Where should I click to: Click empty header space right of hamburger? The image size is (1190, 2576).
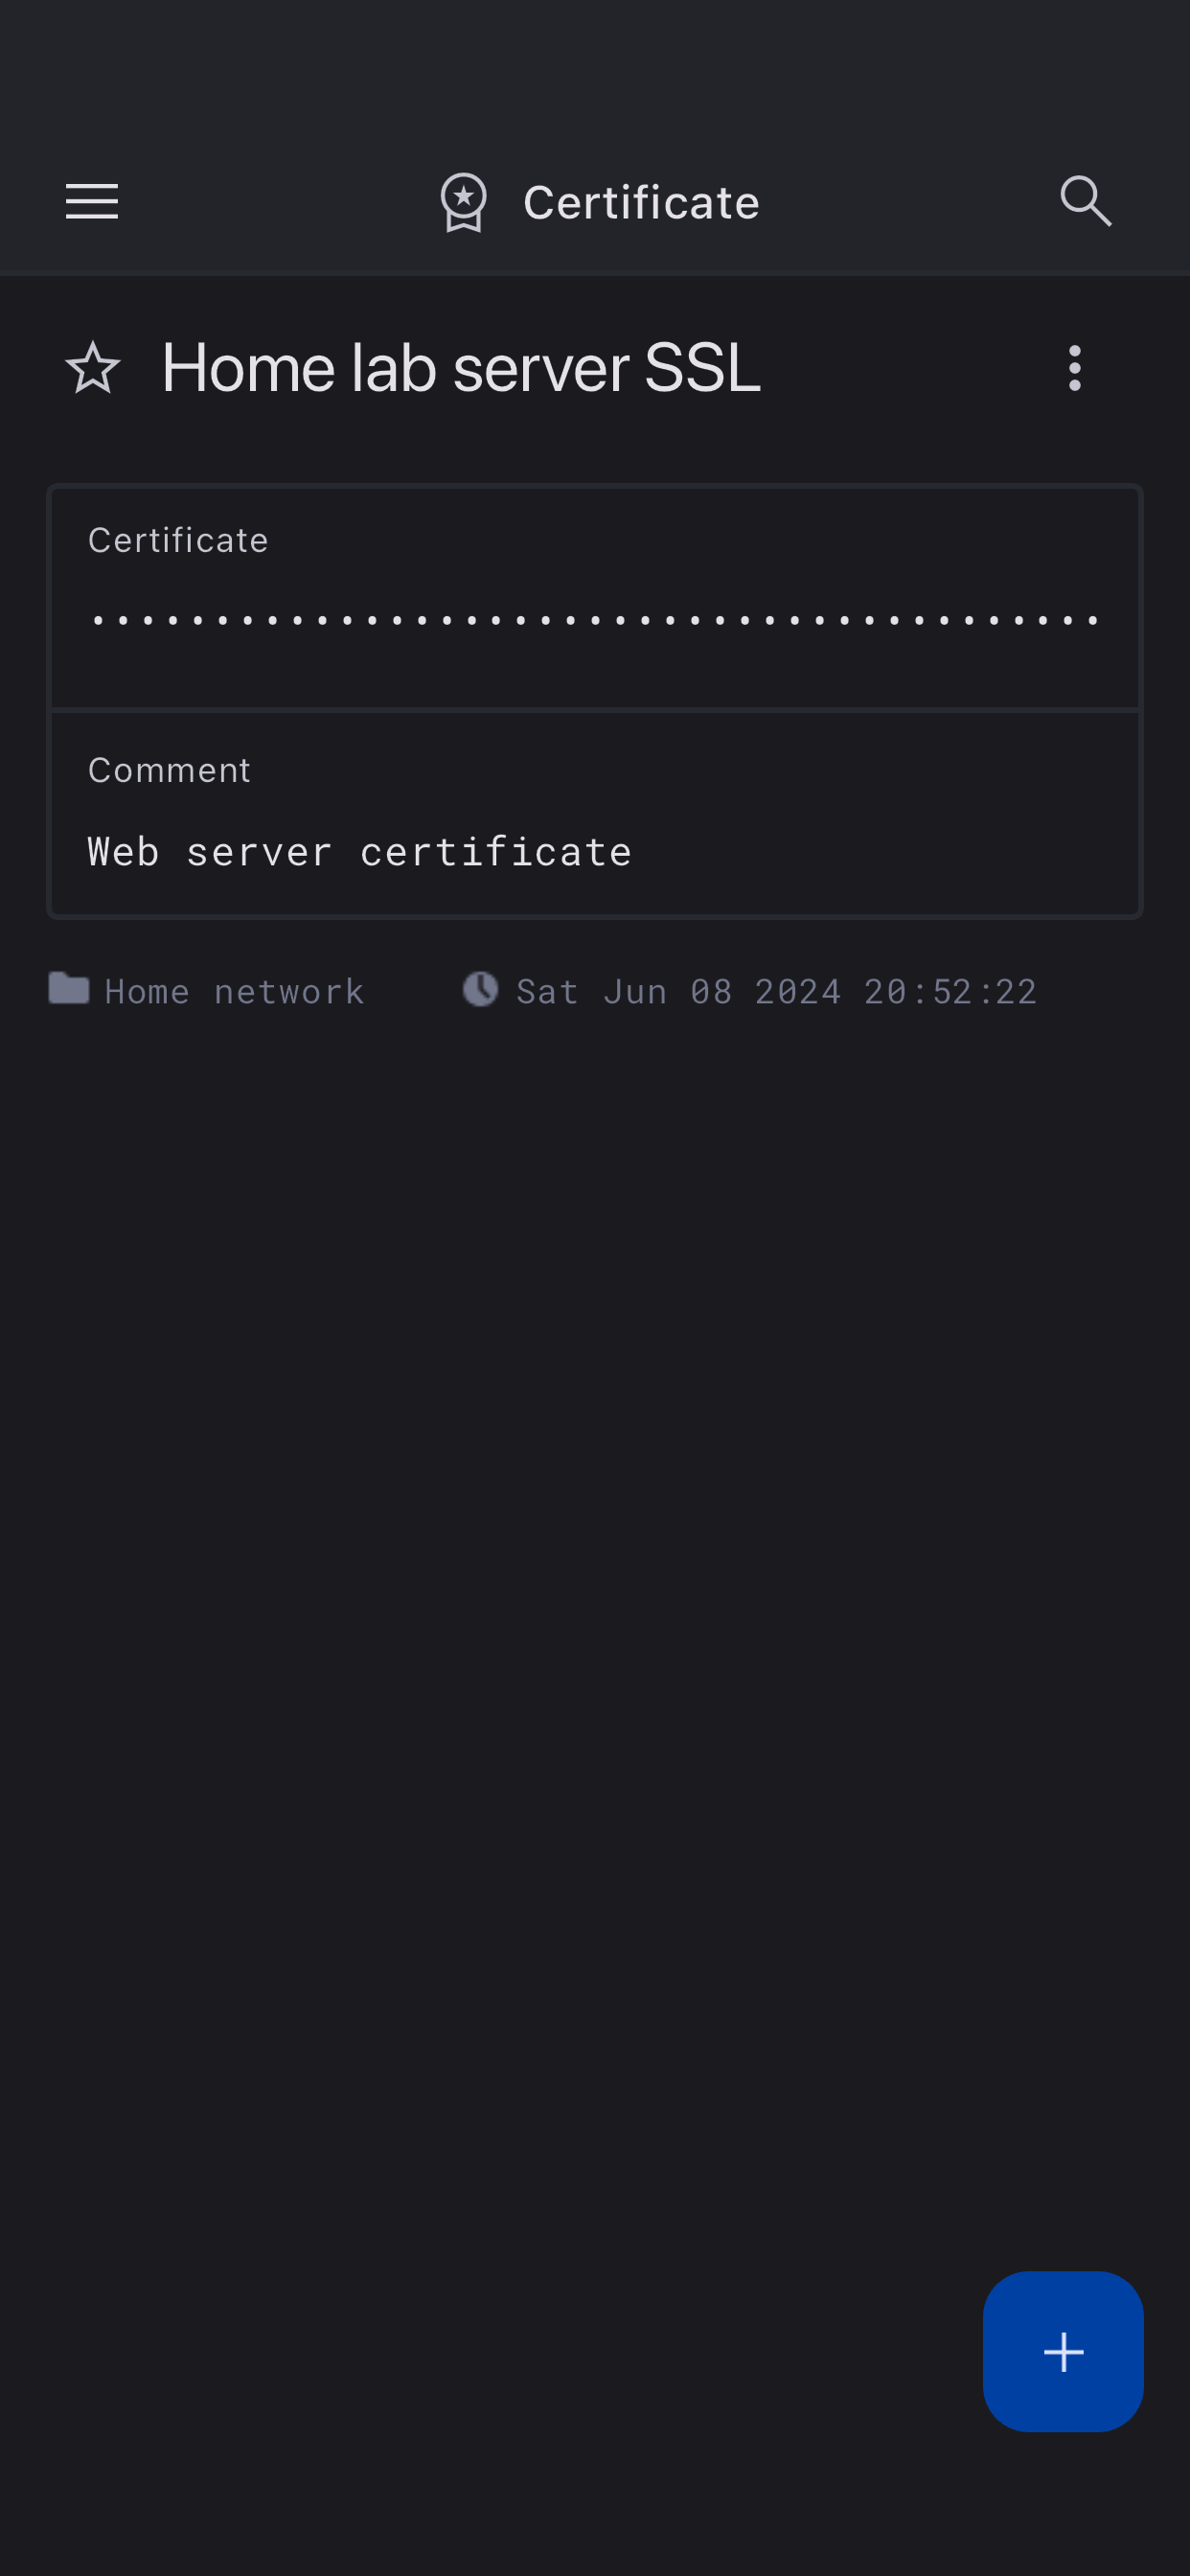(x=270, y=202)
